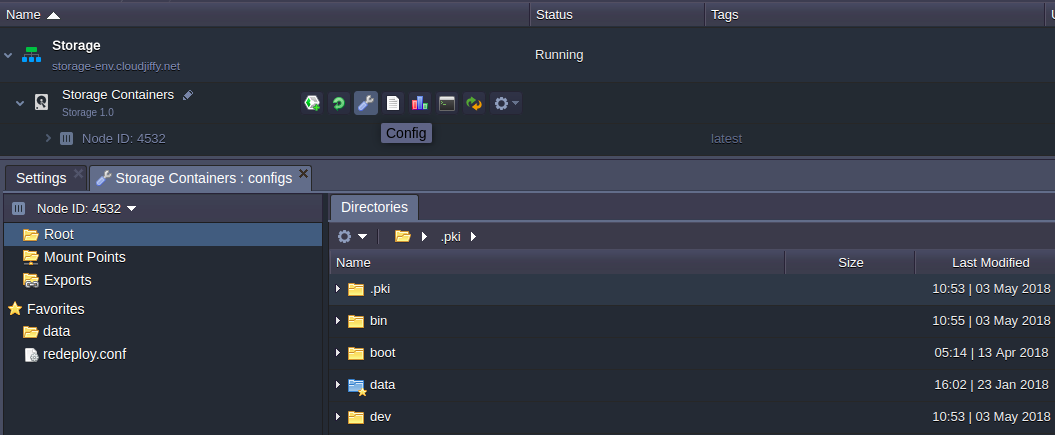Click the Add Nodes icon for Storage Containers

312,103
